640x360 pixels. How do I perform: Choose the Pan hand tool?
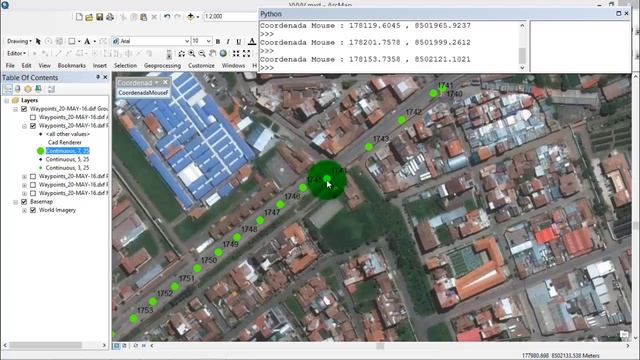pos(213,53)
